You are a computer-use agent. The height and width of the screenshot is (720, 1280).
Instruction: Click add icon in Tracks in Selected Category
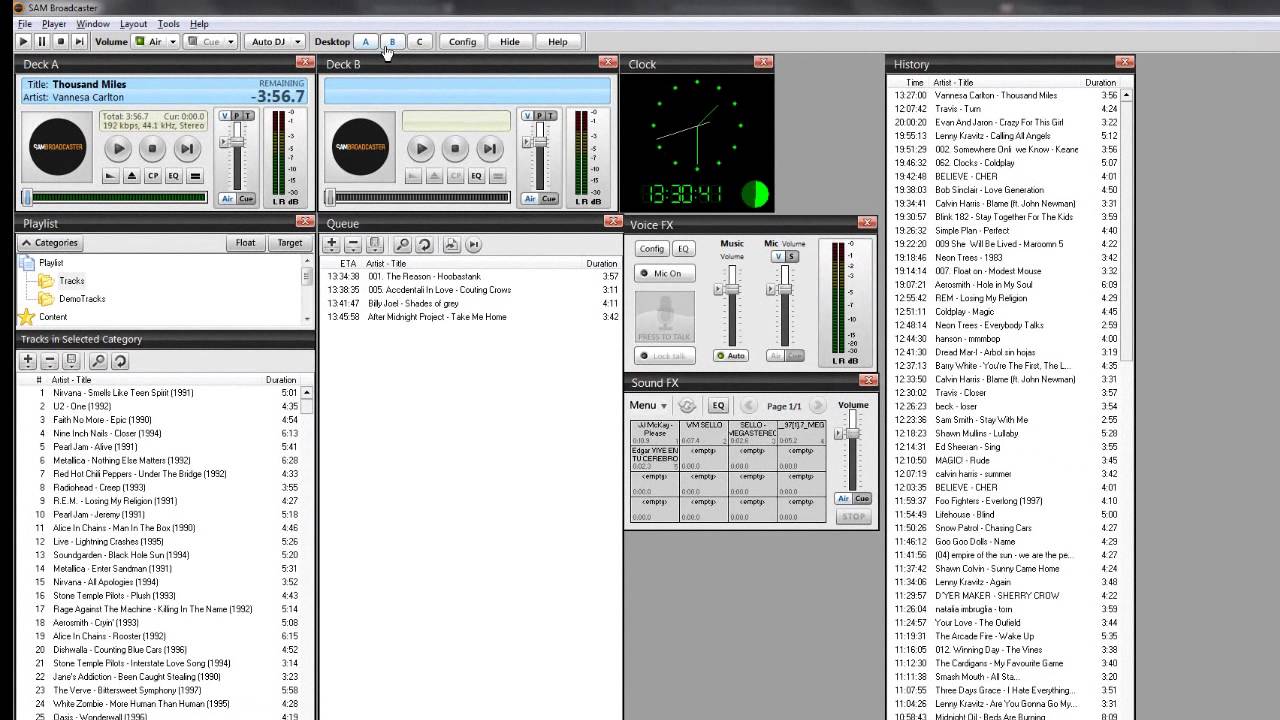(x=28, y=361)
